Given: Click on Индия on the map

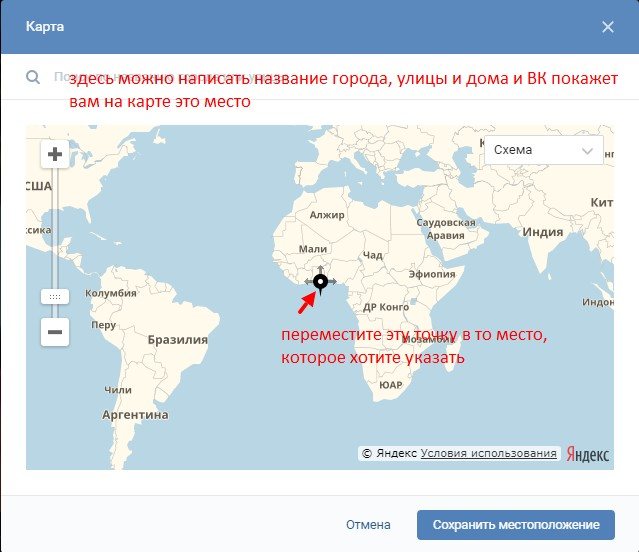Looking at the screenshot, I should point(543,231).
